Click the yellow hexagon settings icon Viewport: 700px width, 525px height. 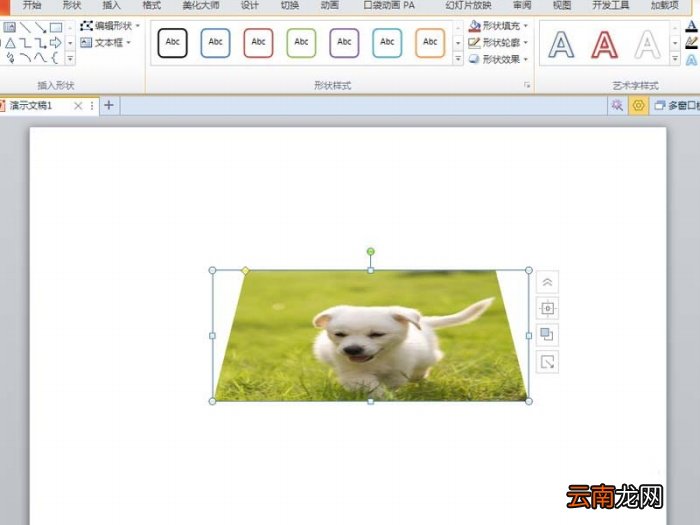(638, 105)
